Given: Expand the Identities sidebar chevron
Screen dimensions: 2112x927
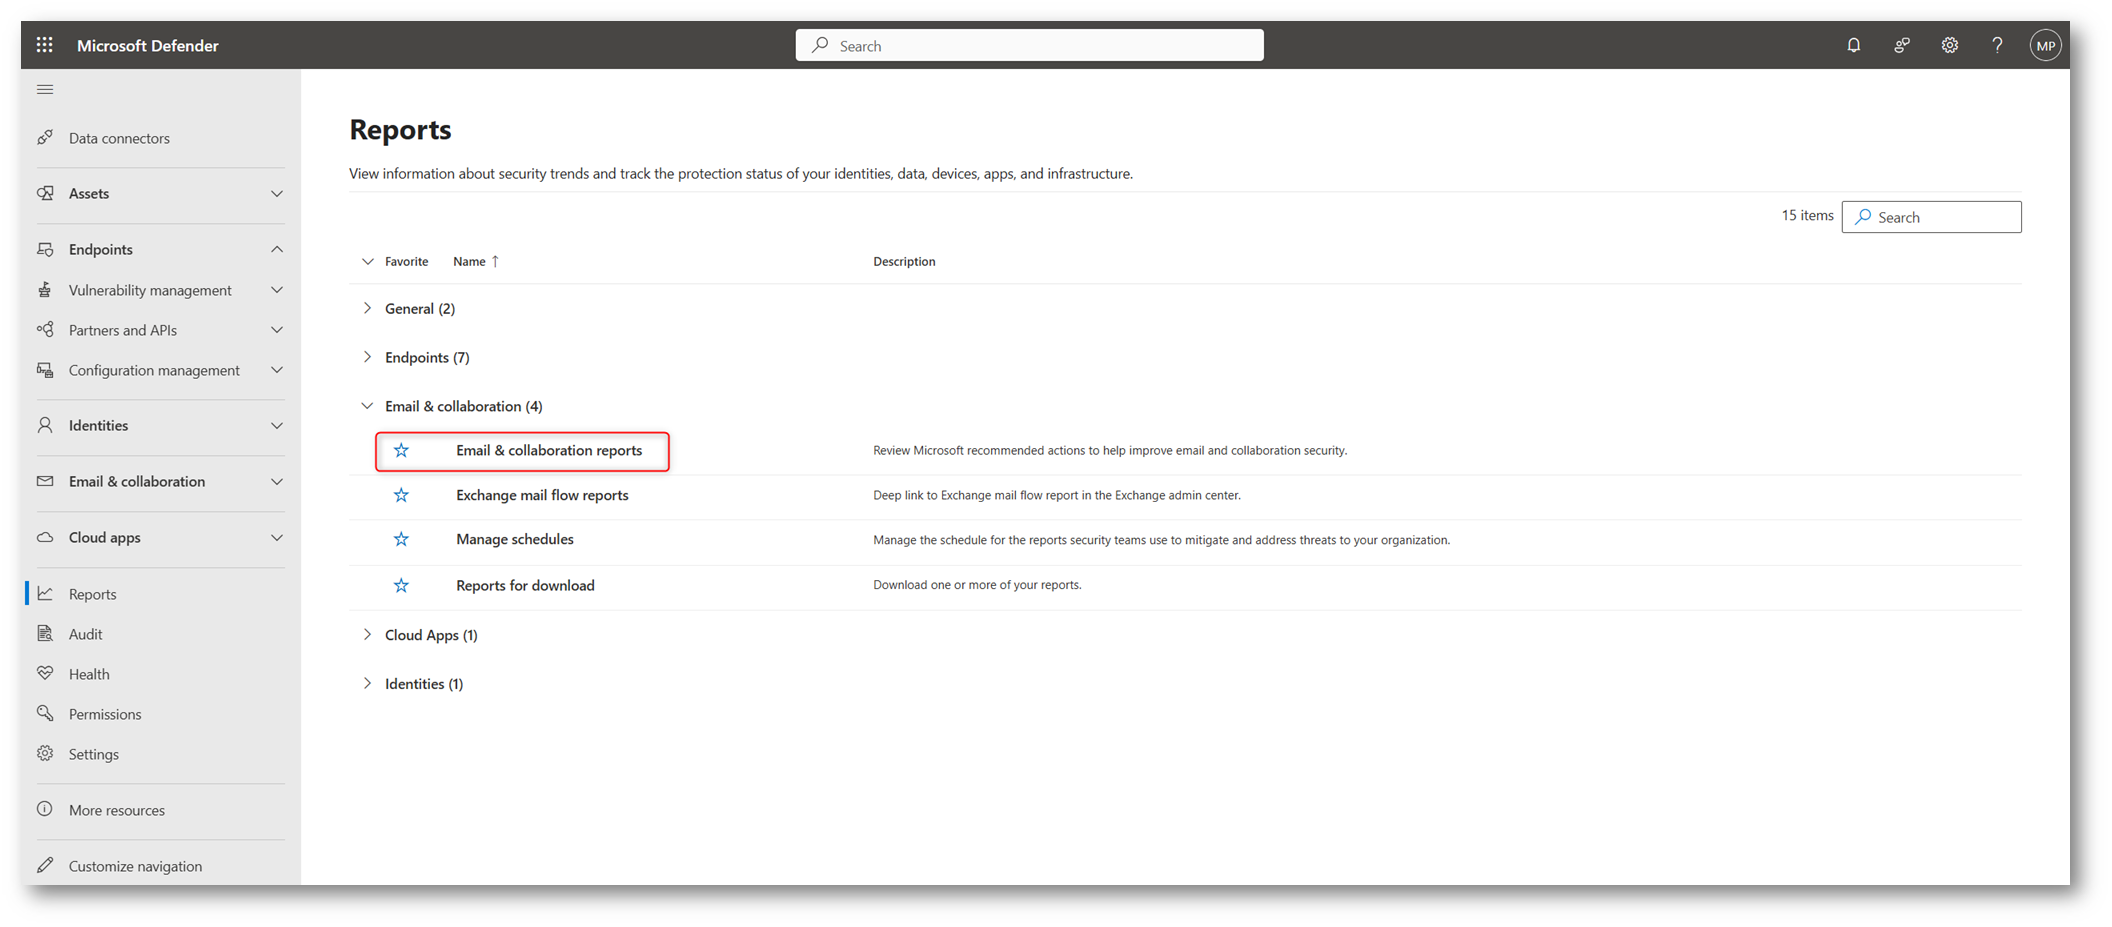Looking at the screenshot, I should click(277, 425).
